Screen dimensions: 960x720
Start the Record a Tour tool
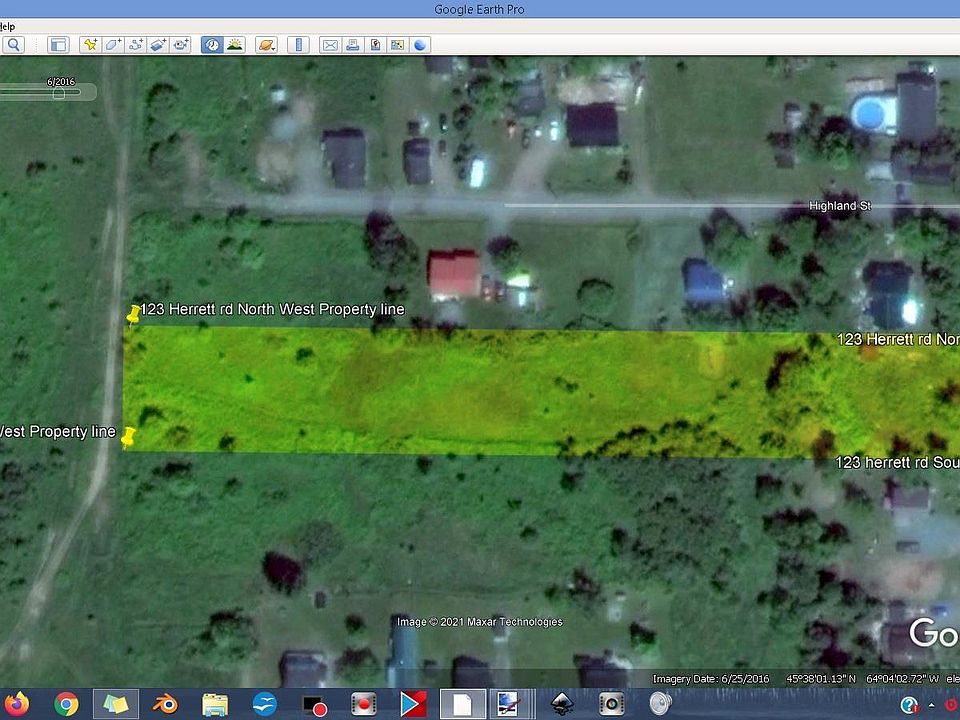coord(180,44)
